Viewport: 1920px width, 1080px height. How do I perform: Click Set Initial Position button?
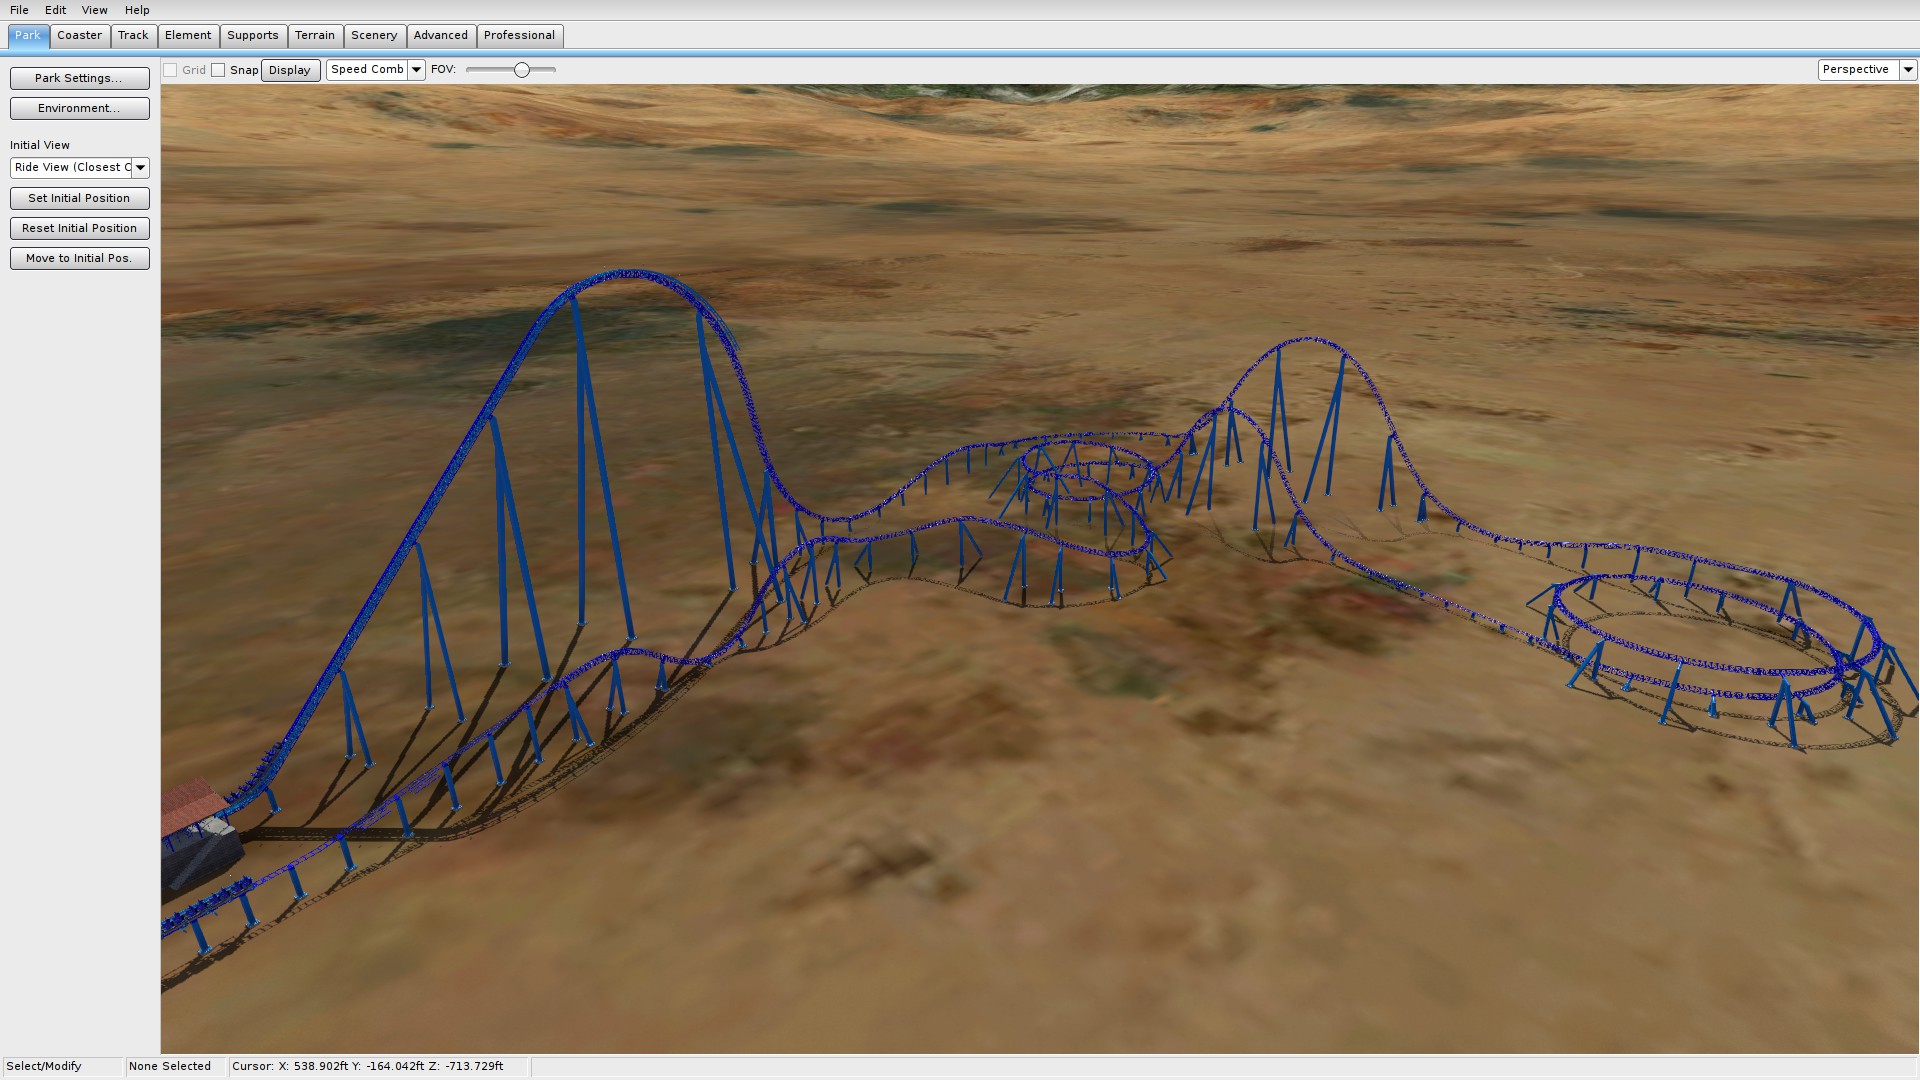point(79,198)
